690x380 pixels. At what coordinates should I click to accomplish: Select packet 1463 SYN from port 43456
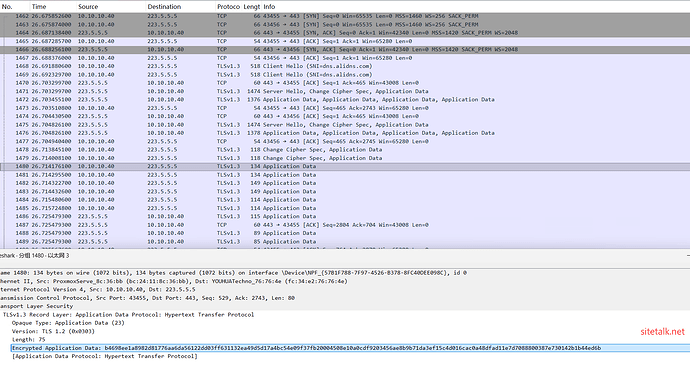345,25
